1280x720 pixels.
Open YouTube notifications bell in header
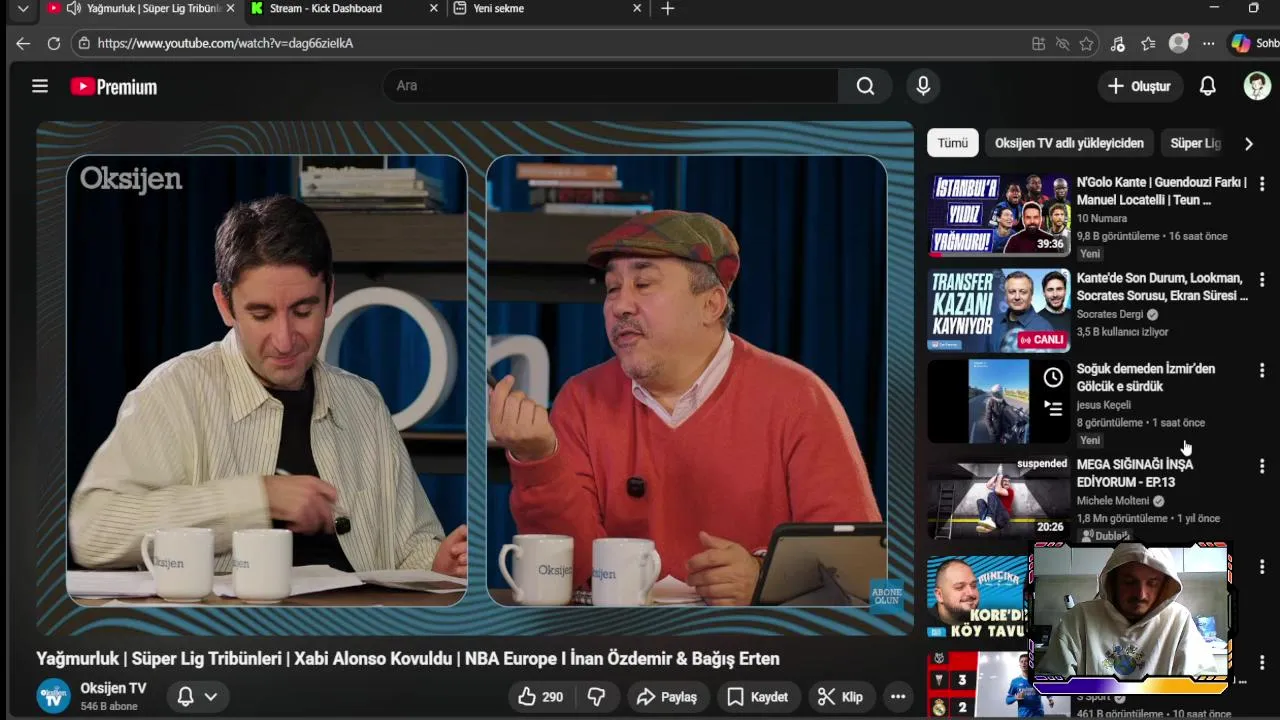1207,86
